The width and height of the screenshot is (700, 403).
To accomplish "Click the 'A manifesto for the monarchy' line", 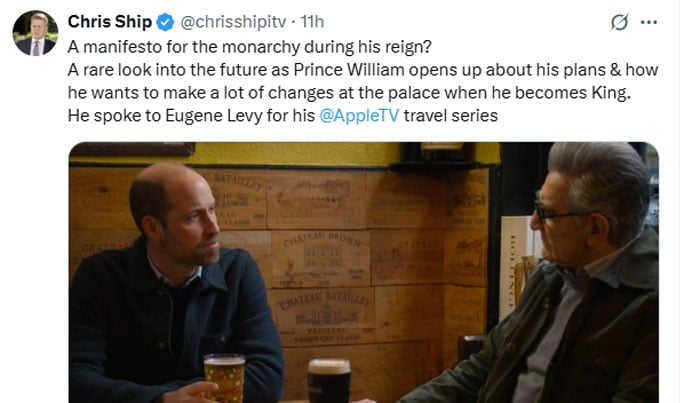I will click(x=214, y=47).
